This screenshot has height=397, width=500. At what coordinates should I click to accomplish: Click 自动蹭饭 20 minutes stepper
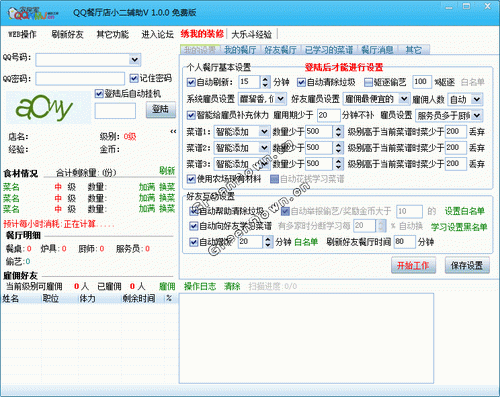point(268,242)
